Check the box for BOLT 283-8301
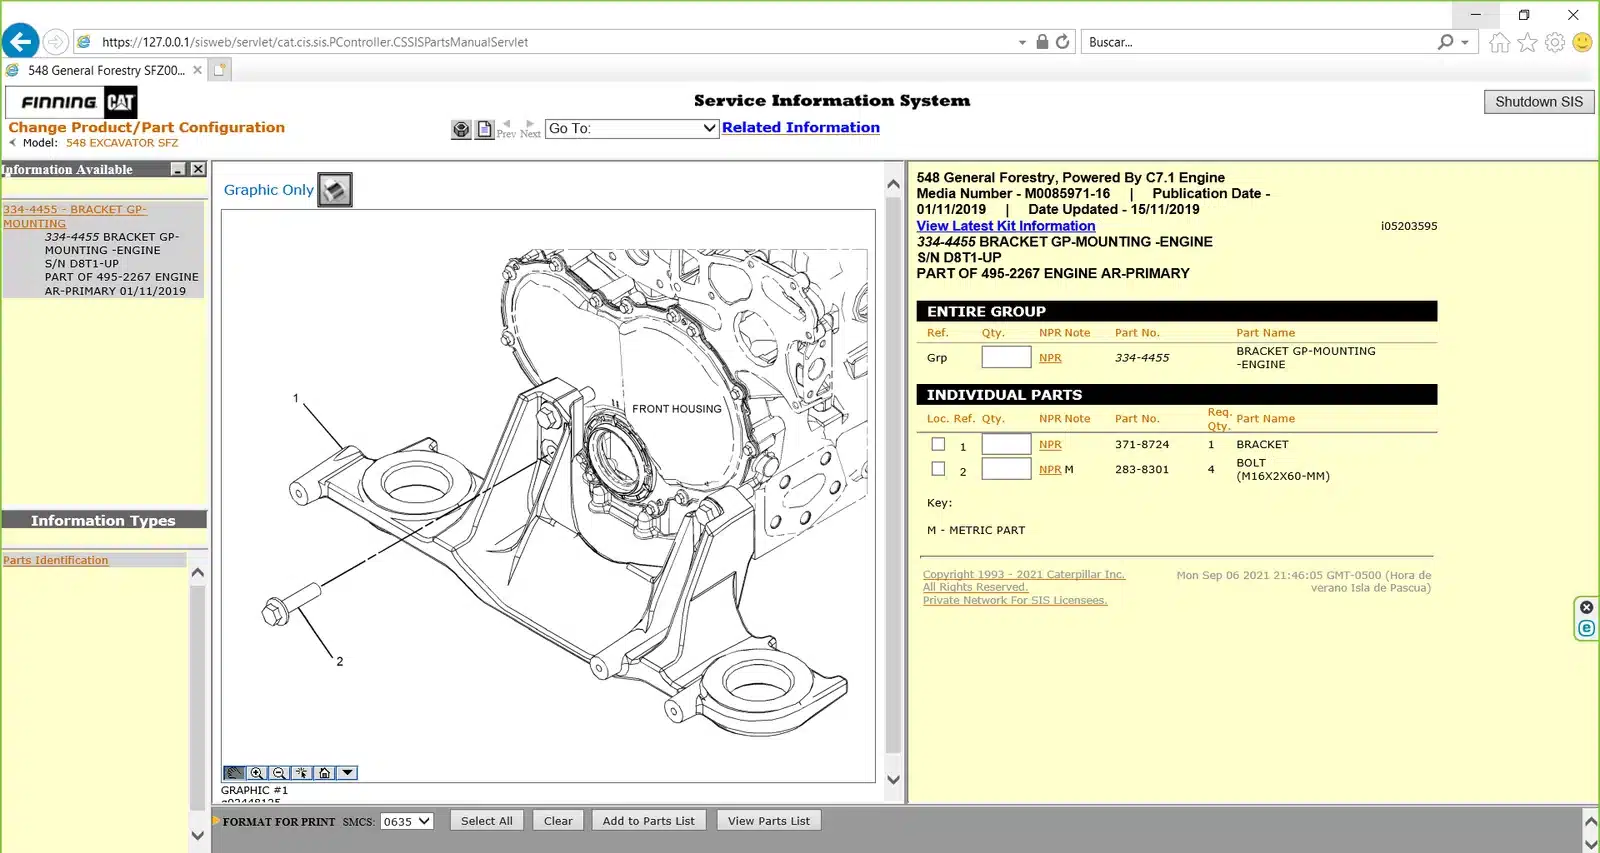The width and height of the screenshot is (1600, 853). [938, 469]
